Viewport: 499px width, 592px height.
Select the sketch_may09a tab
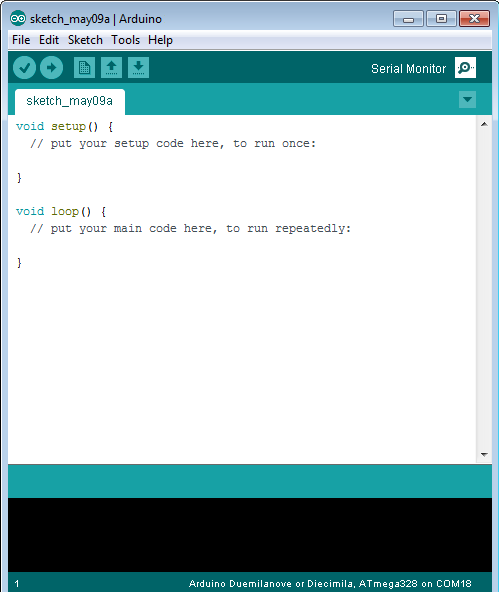[70, 101]
